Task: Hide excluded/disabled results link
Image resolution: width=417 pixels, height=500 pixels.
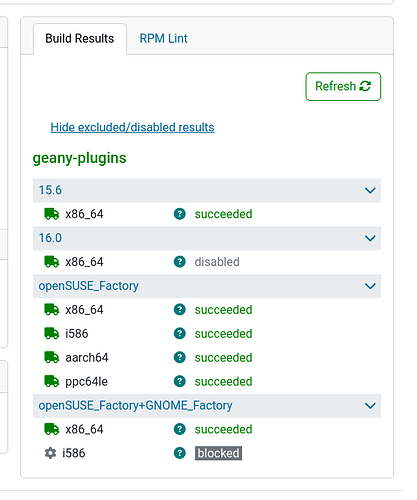Action: click(x=132, y=127)
